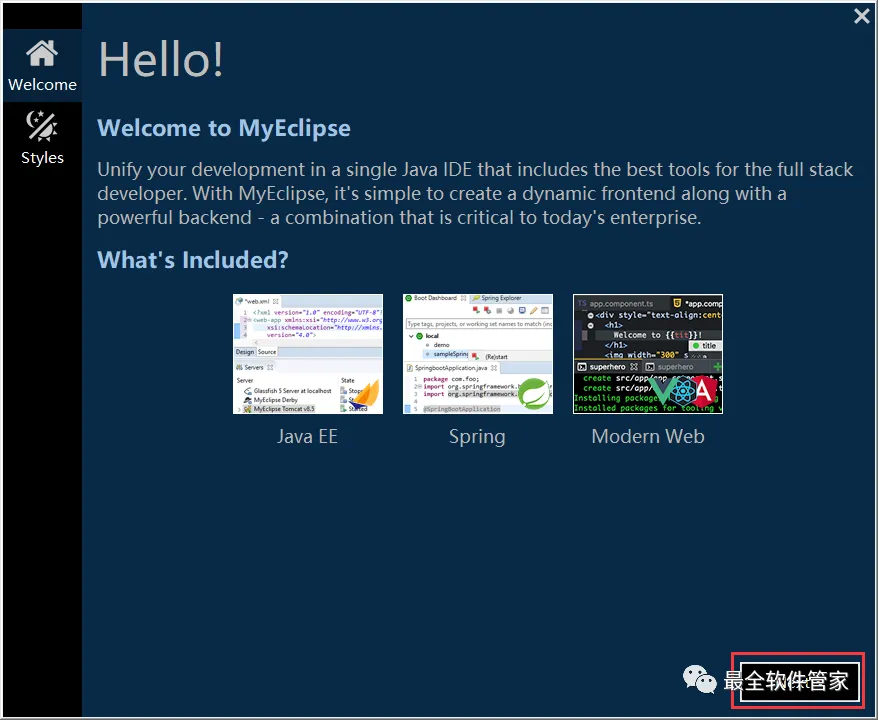This screenshot has width=878, height=720.
Task: Click the Modern Web label
Action: pyautogui.click(x=648, y=436)
